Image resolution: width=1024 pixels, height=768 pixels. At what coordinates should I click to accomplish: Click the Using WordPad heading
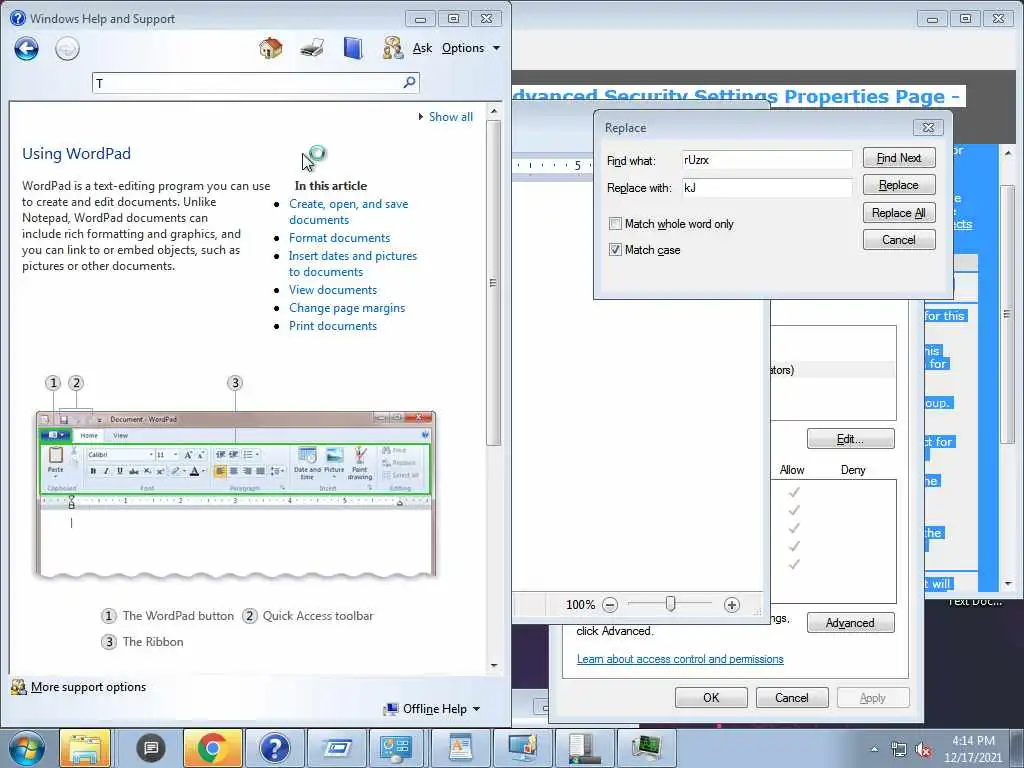[76, 153]
